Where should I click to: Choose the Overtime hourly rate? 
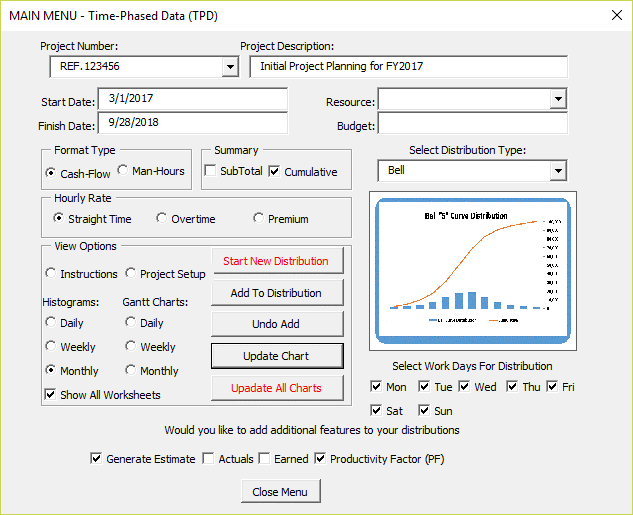click(x=162, y=219)
